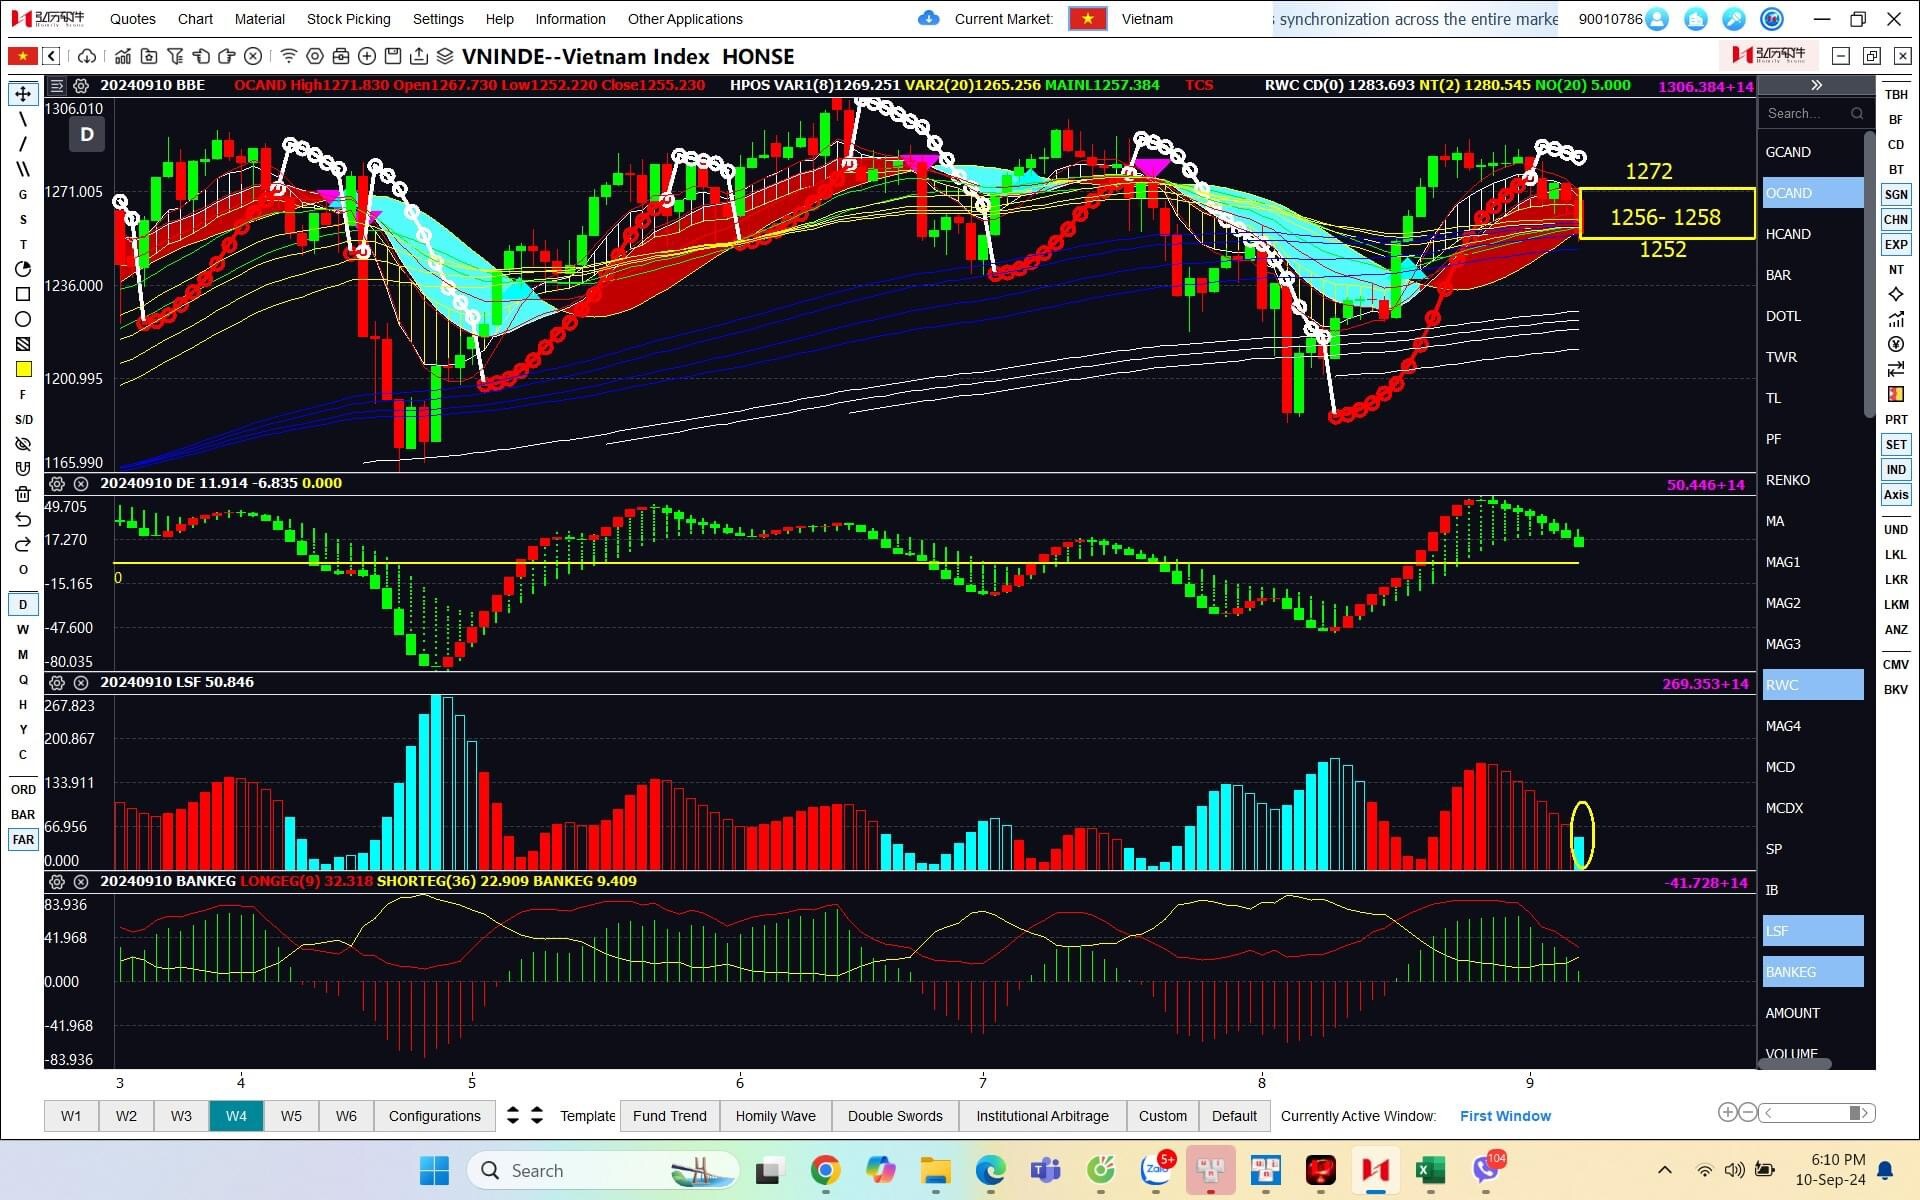This screenshot has height=1200, width=1920.
Task: Select the parallel lines drawing tool
Action: pos(23,169)
